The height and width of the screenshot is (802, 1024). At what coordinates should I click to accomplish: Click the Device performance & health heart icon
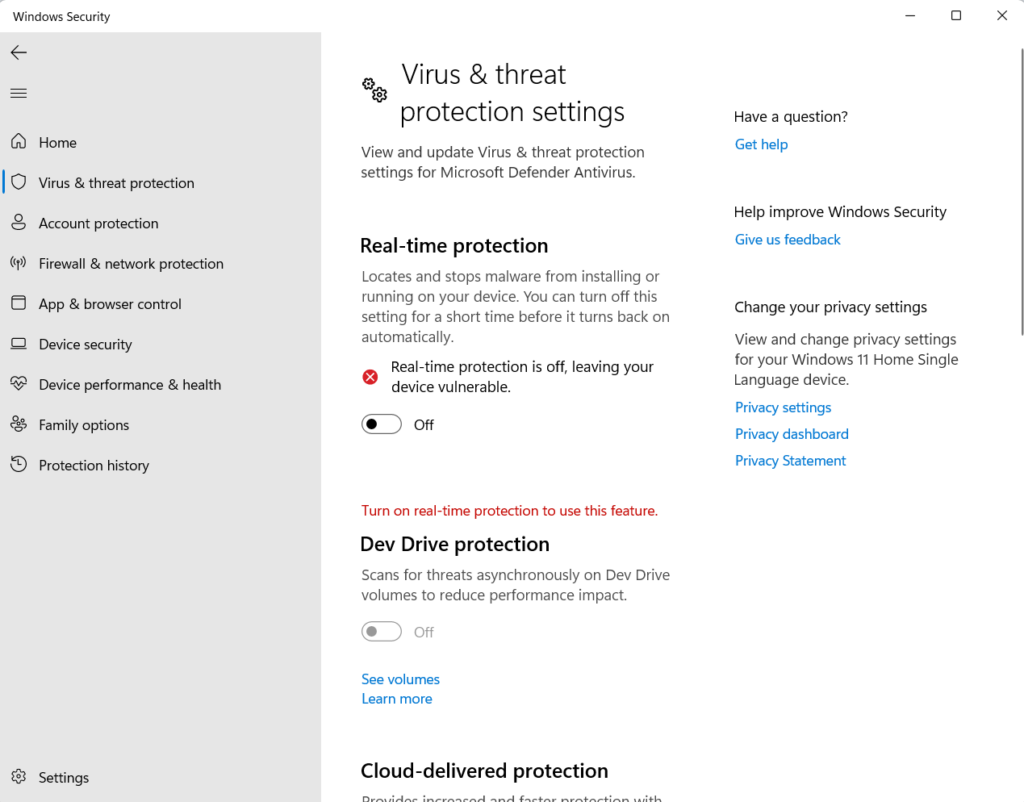point(18,384)
